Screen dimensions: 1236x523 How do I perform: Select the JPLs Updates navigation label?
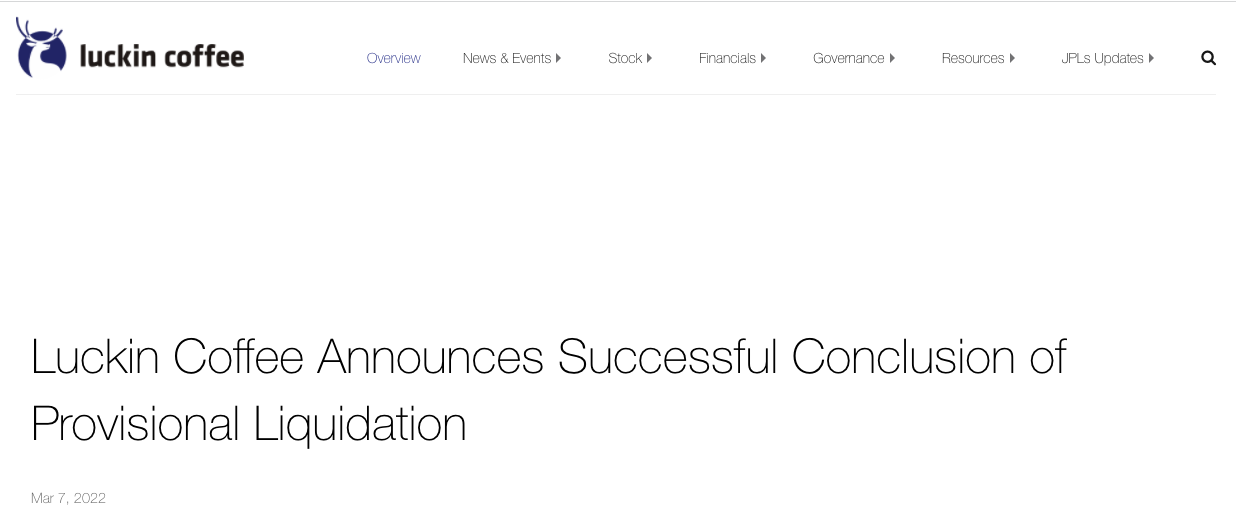tap(1102, 58)
